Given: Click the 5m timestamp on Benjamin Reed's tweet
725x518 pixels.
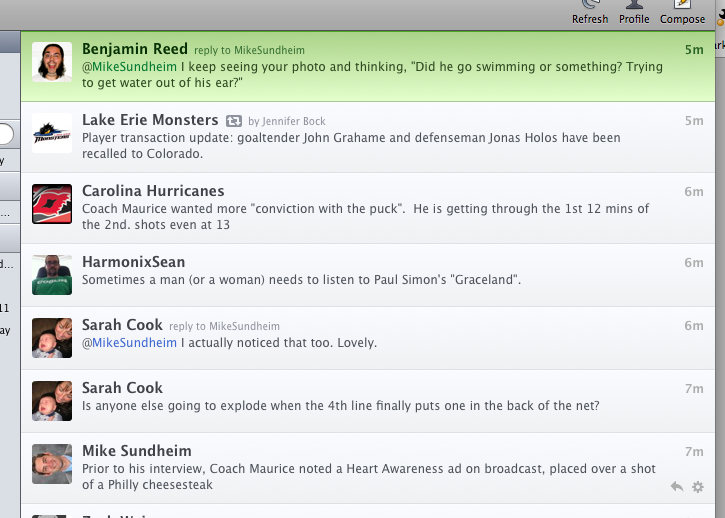Looking at the screenshot, I should [x=694, y=49].
